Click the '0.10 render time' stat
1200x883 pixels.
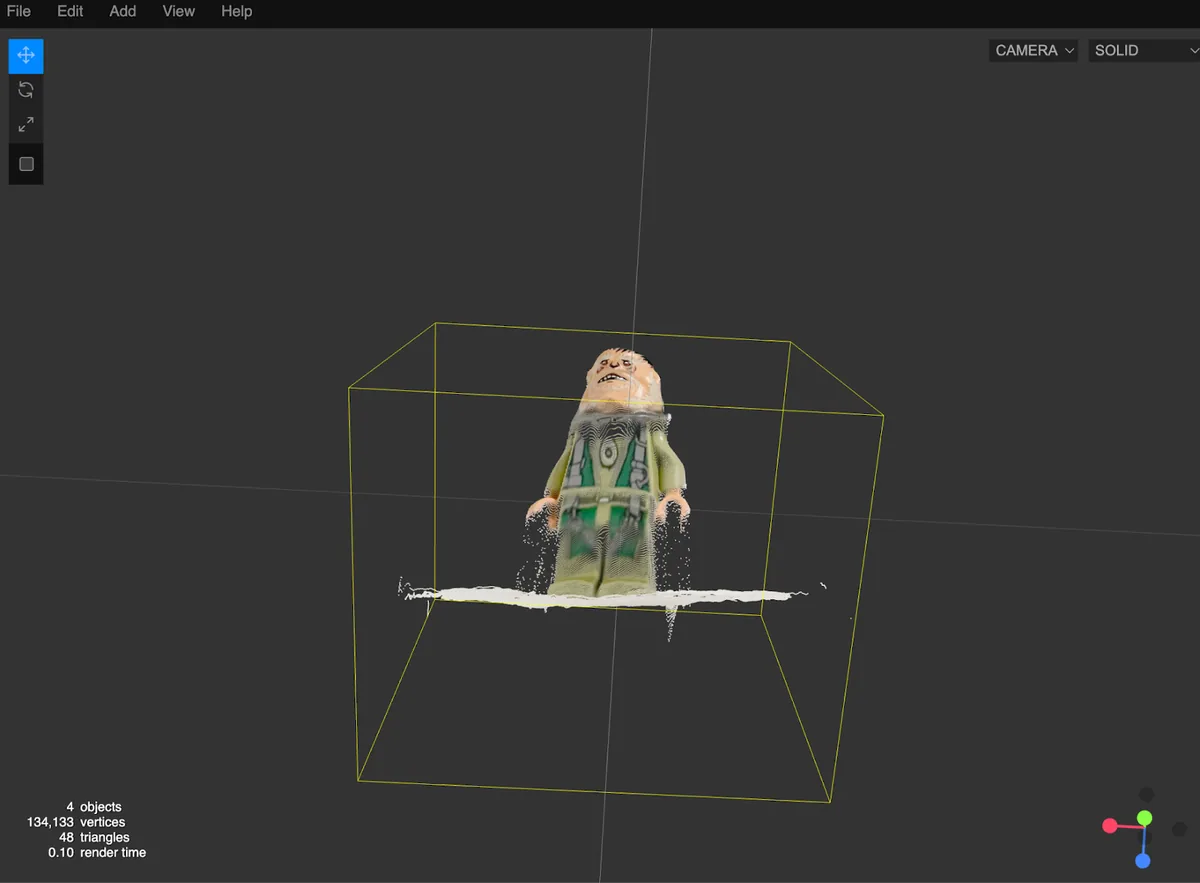pyautogui.click(x=97, y=852)
